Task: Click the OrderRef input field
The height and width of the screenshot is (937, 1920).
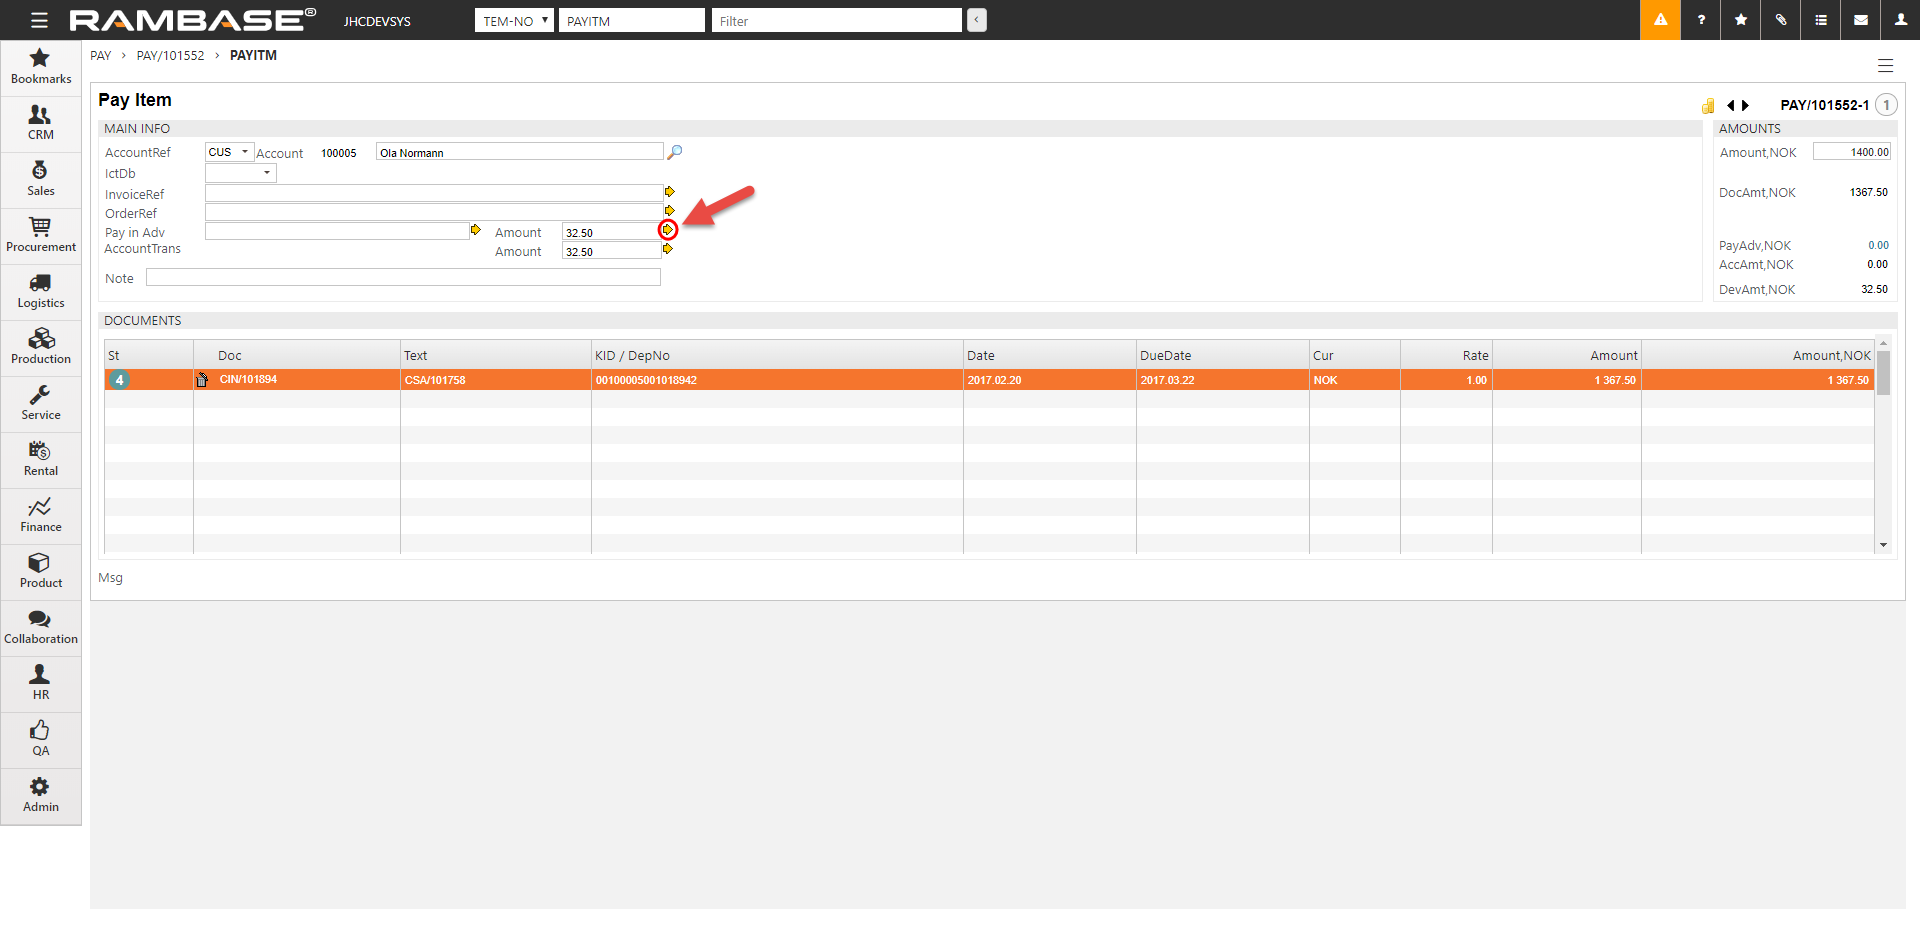Action: click(x=433, y=212)
